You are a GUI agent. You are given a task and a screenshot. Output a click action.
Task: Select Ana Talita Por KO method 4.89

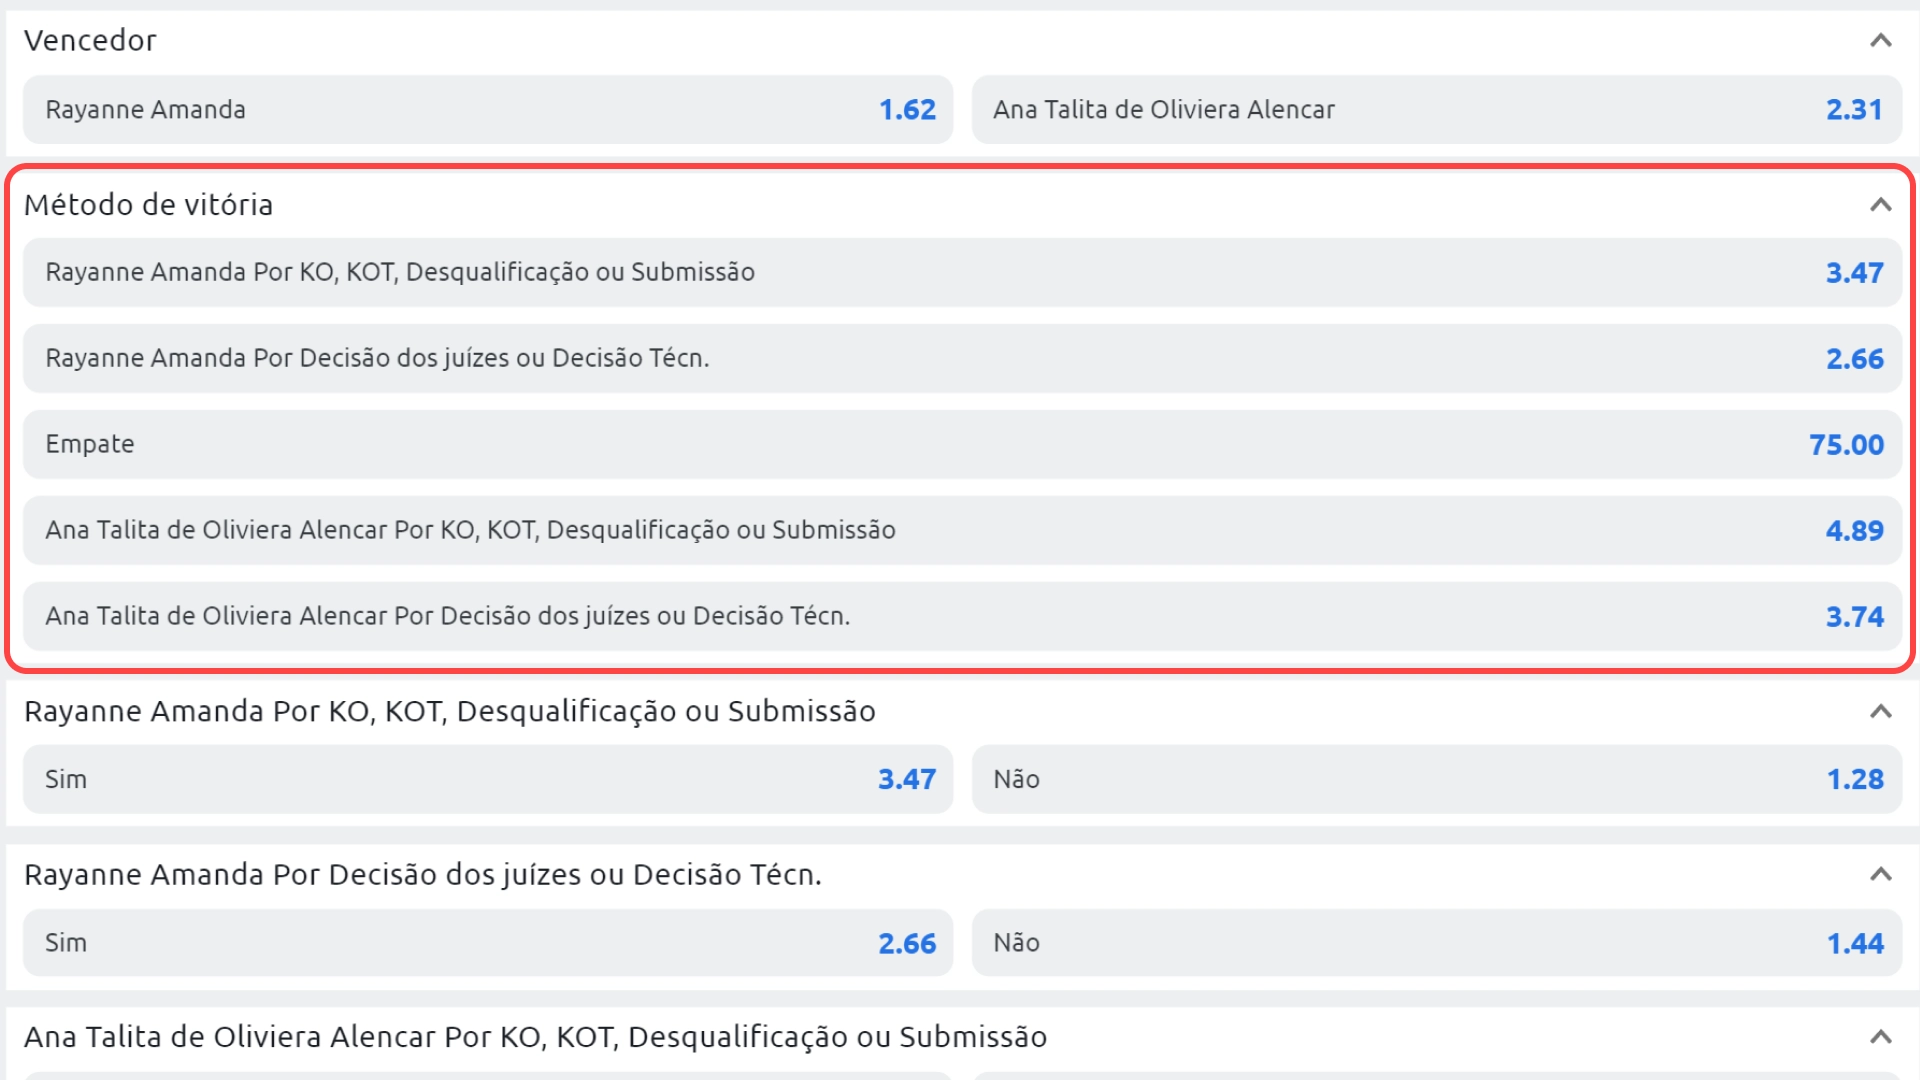click(x=962, y=530)
